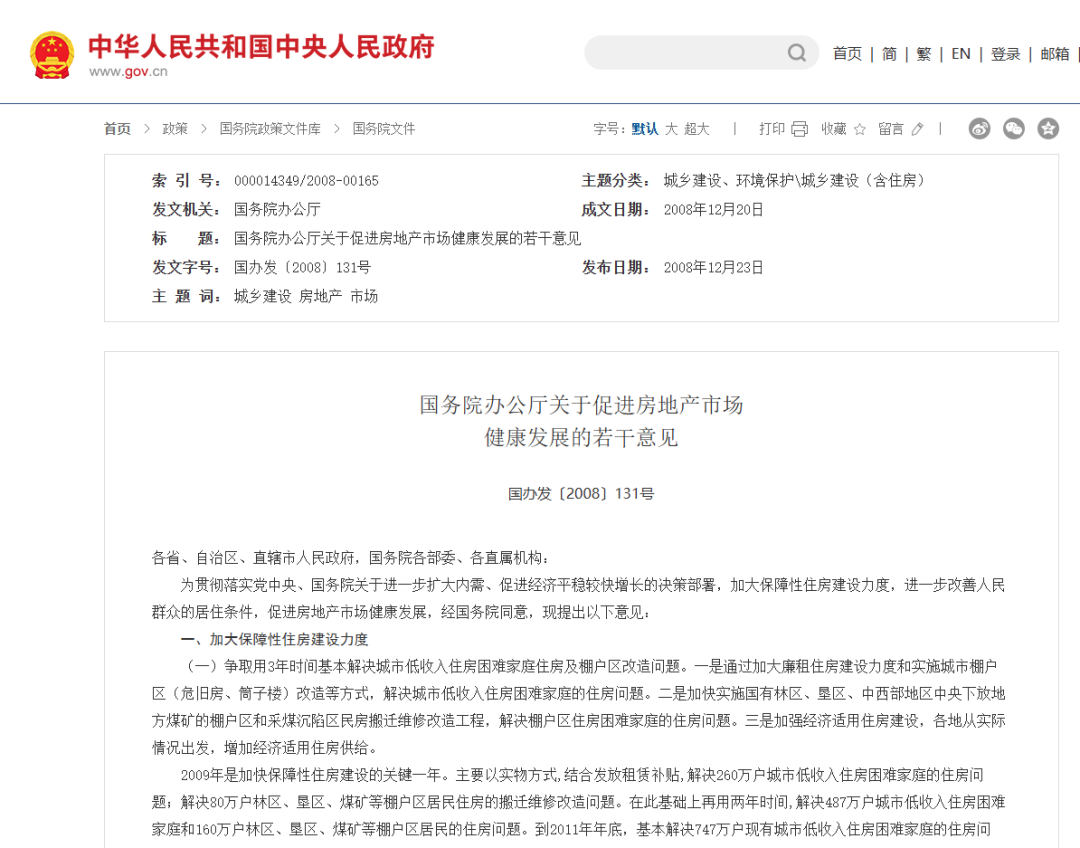
Task: Open 政策 breadcrumb link
Action: (175, 129)
